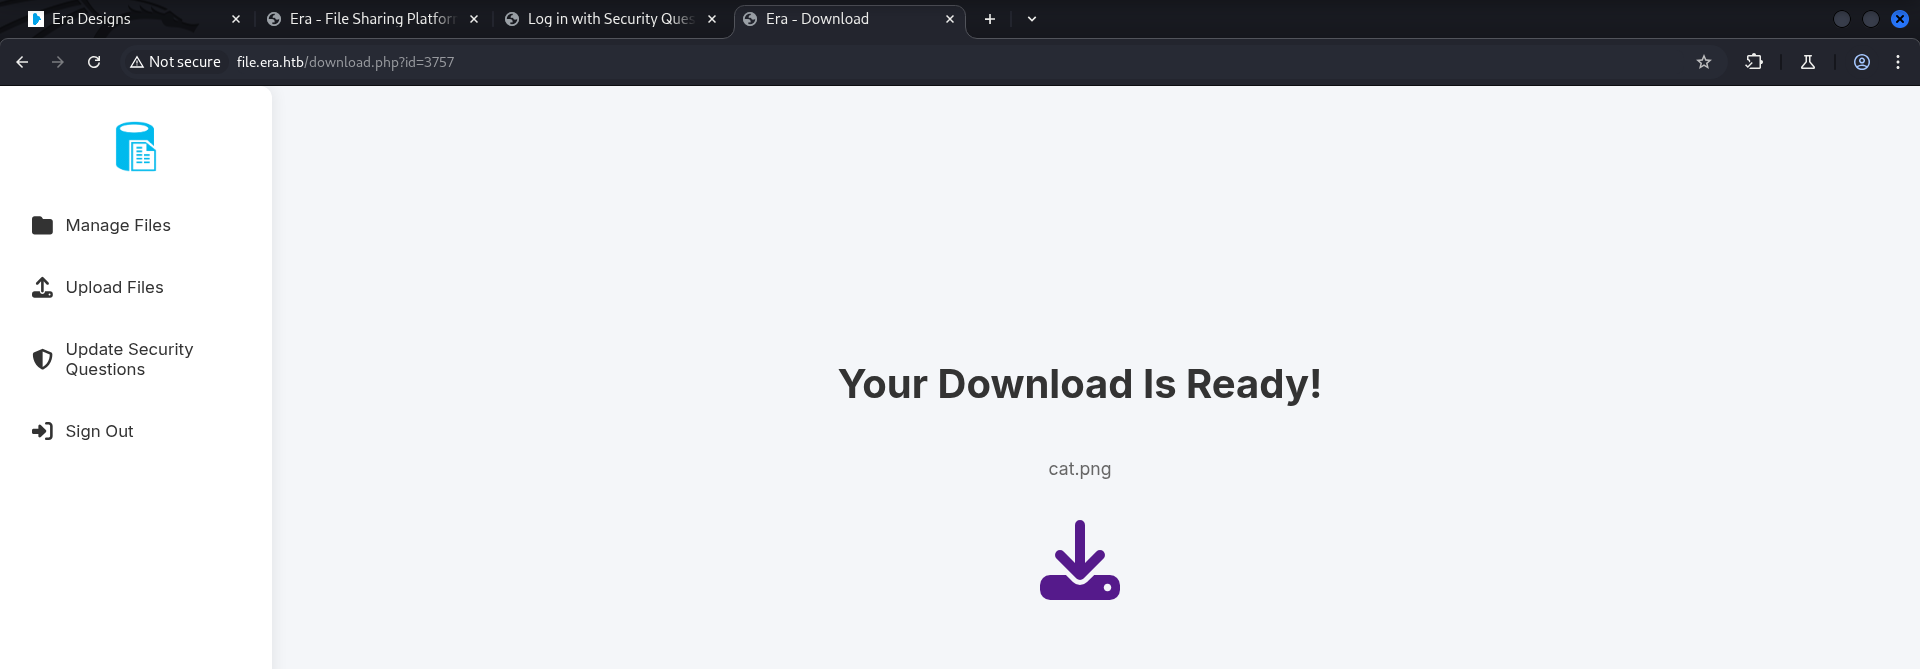
Task: Expand the tab search dropdown arrow
Action: pos(1032,19)
